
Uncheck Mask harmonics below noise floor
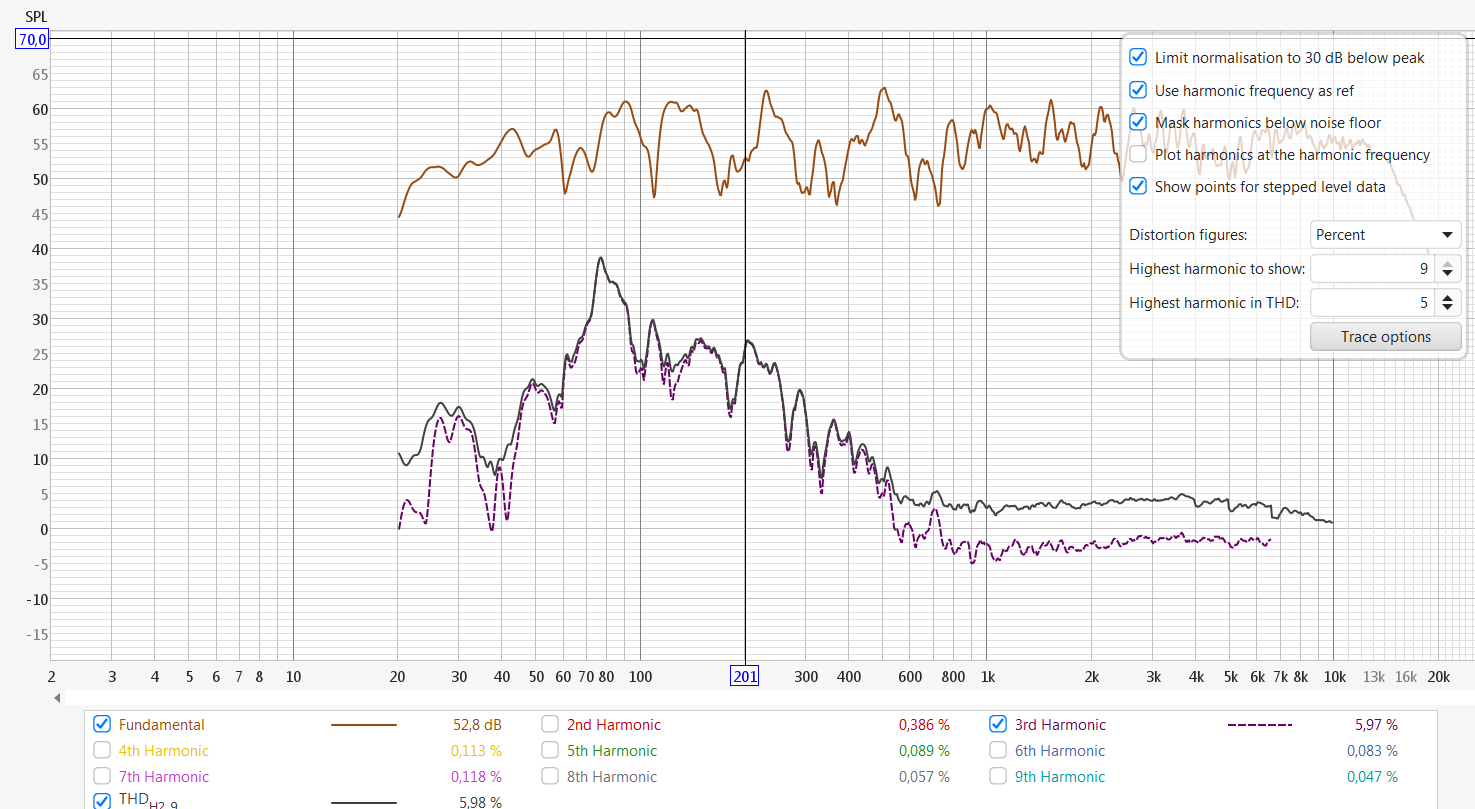[1138, 122]
